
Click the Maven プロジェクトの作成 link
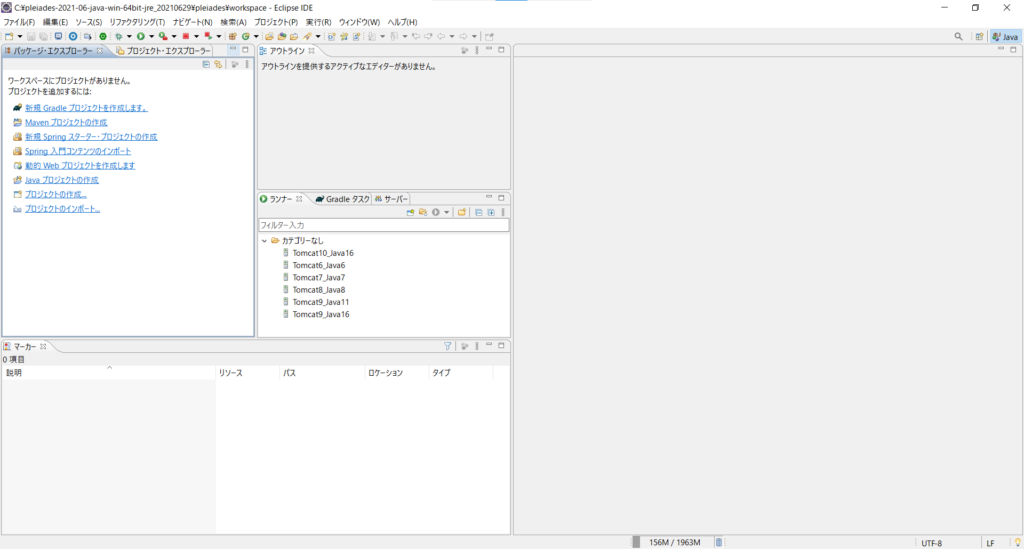coord(66,122)
